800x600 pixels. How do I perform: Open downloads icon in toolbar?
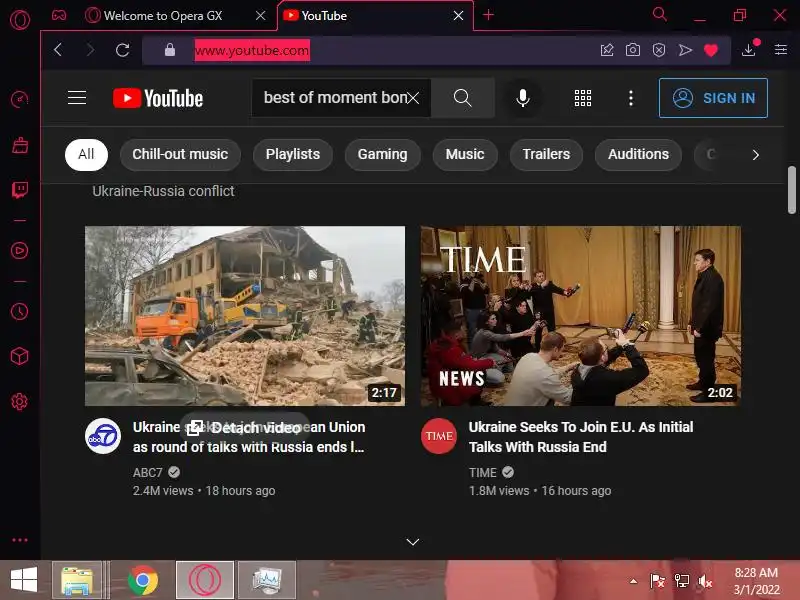tap(749, 49)
